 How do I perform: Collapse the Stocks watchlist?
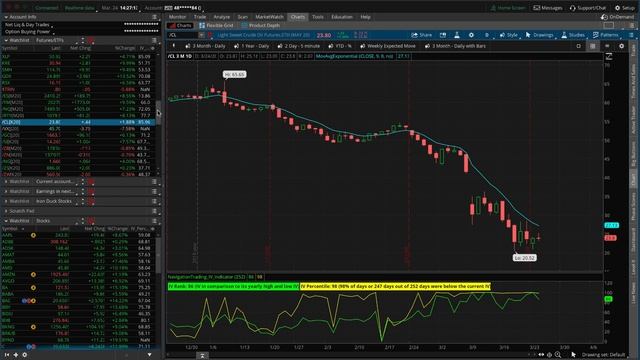pos(6,221)
